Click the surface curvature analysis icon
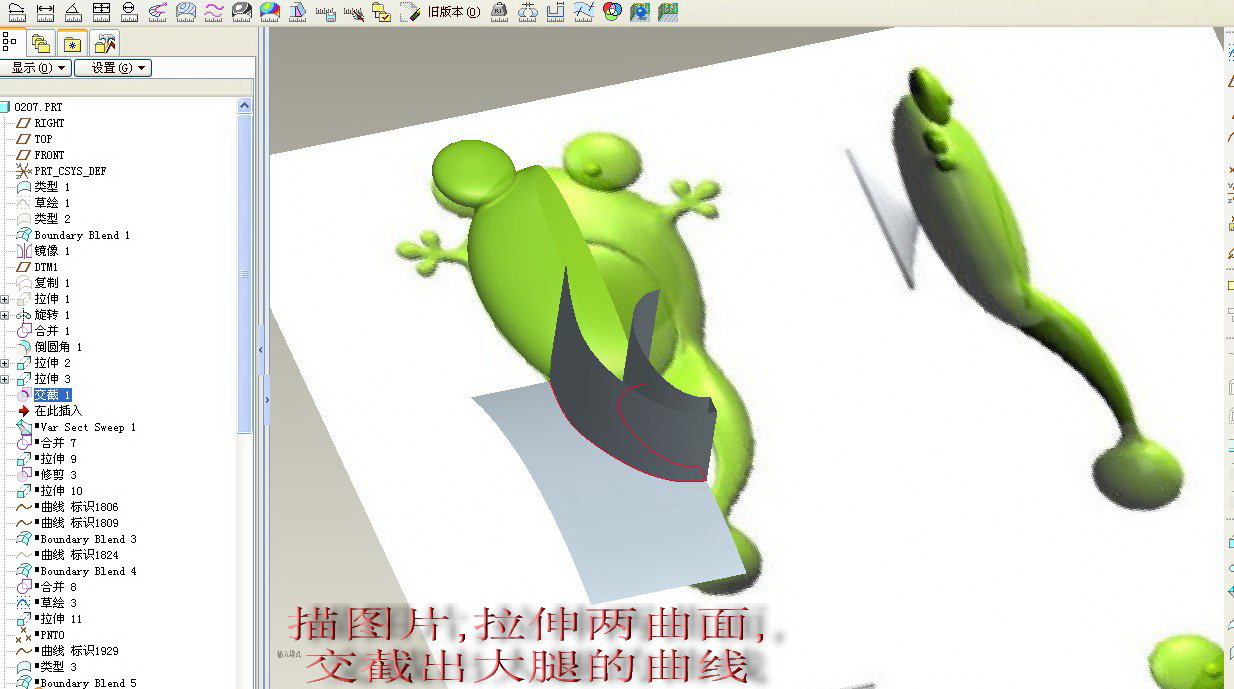The height and width of the screenshot is (689, 1234). coord(185,12)
